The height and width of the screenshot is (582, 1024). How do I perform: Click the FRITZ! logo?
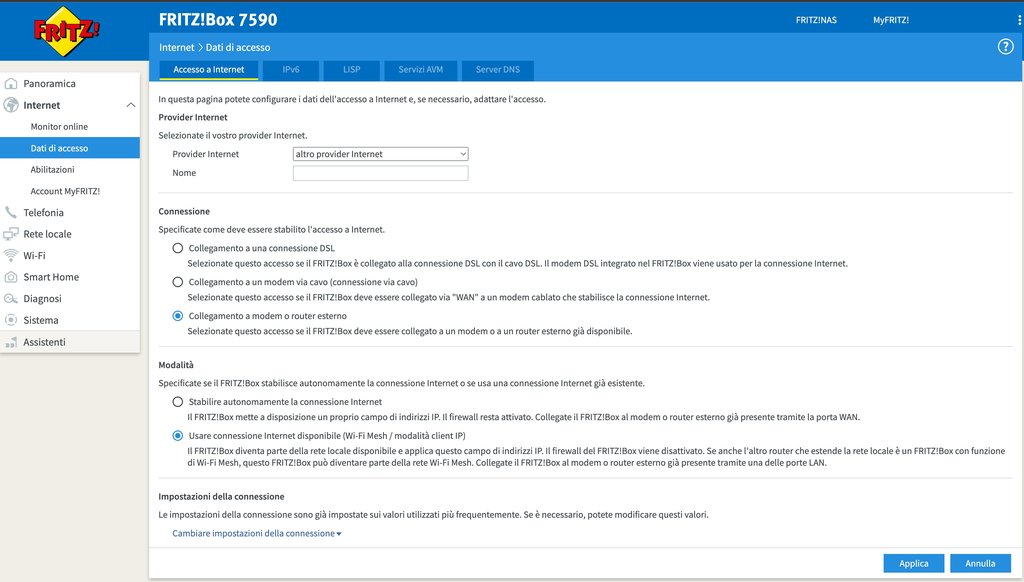(66, 31)
